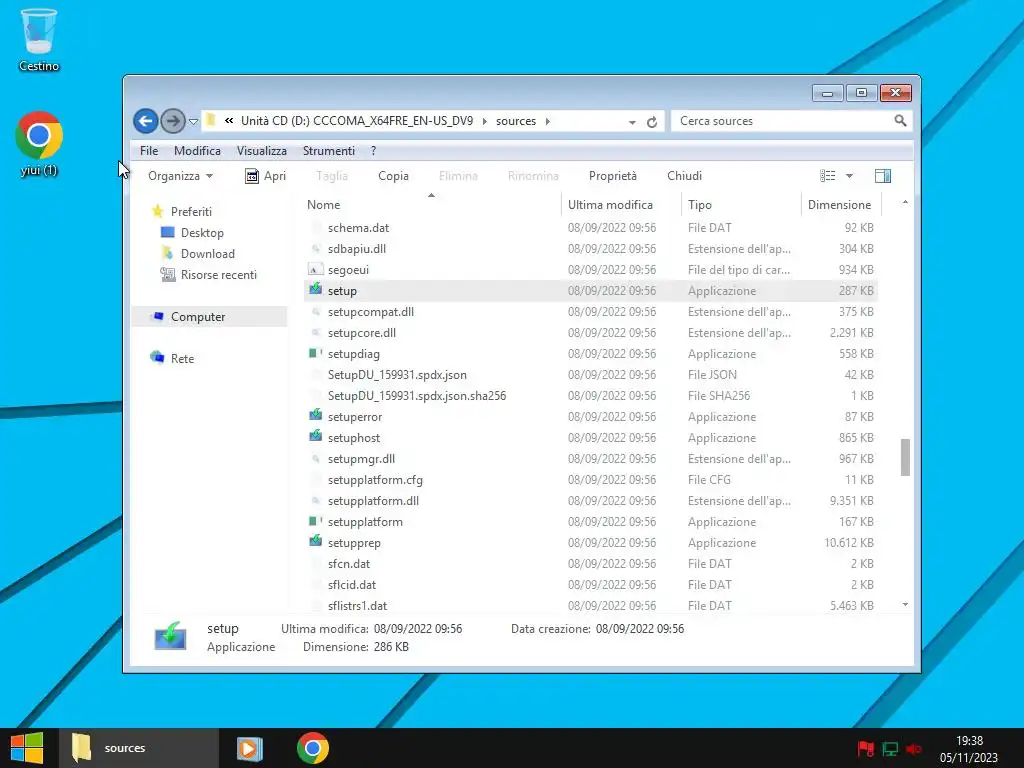Screen dimensions: 1024x768
Task: Open the Visualizza menu
Action: point(262,151)
